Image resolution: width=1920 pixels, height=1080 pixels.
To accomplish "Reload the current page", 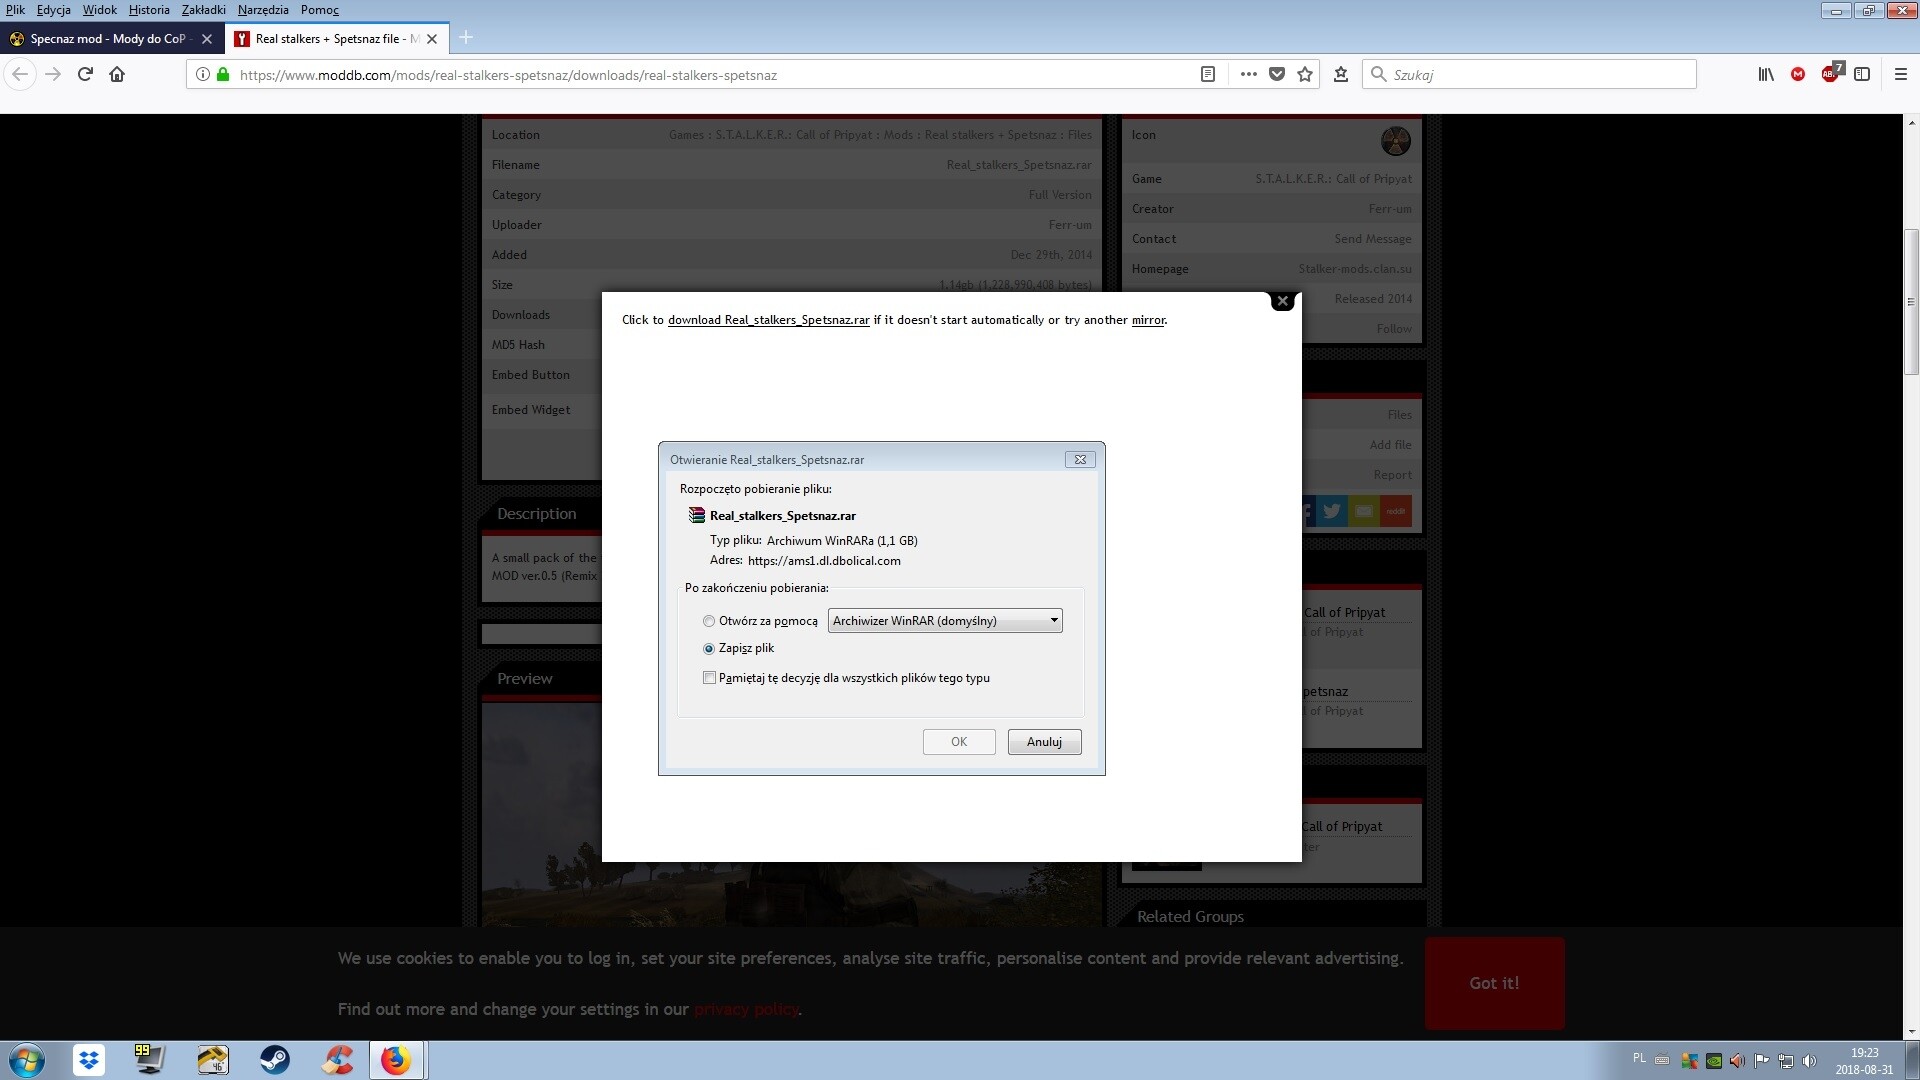I will (x=85, y=74).
